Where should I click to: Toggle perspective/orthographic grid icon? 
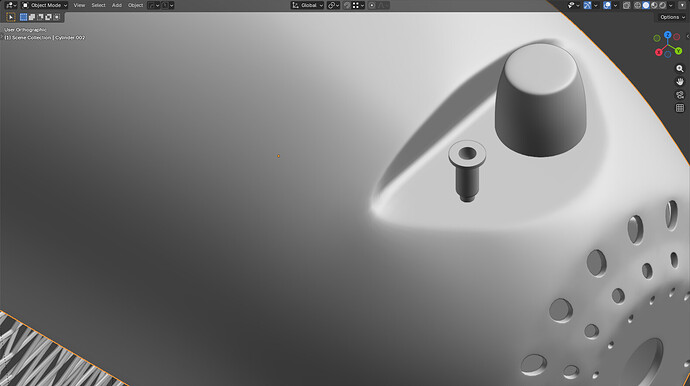(x=680, y=108)
